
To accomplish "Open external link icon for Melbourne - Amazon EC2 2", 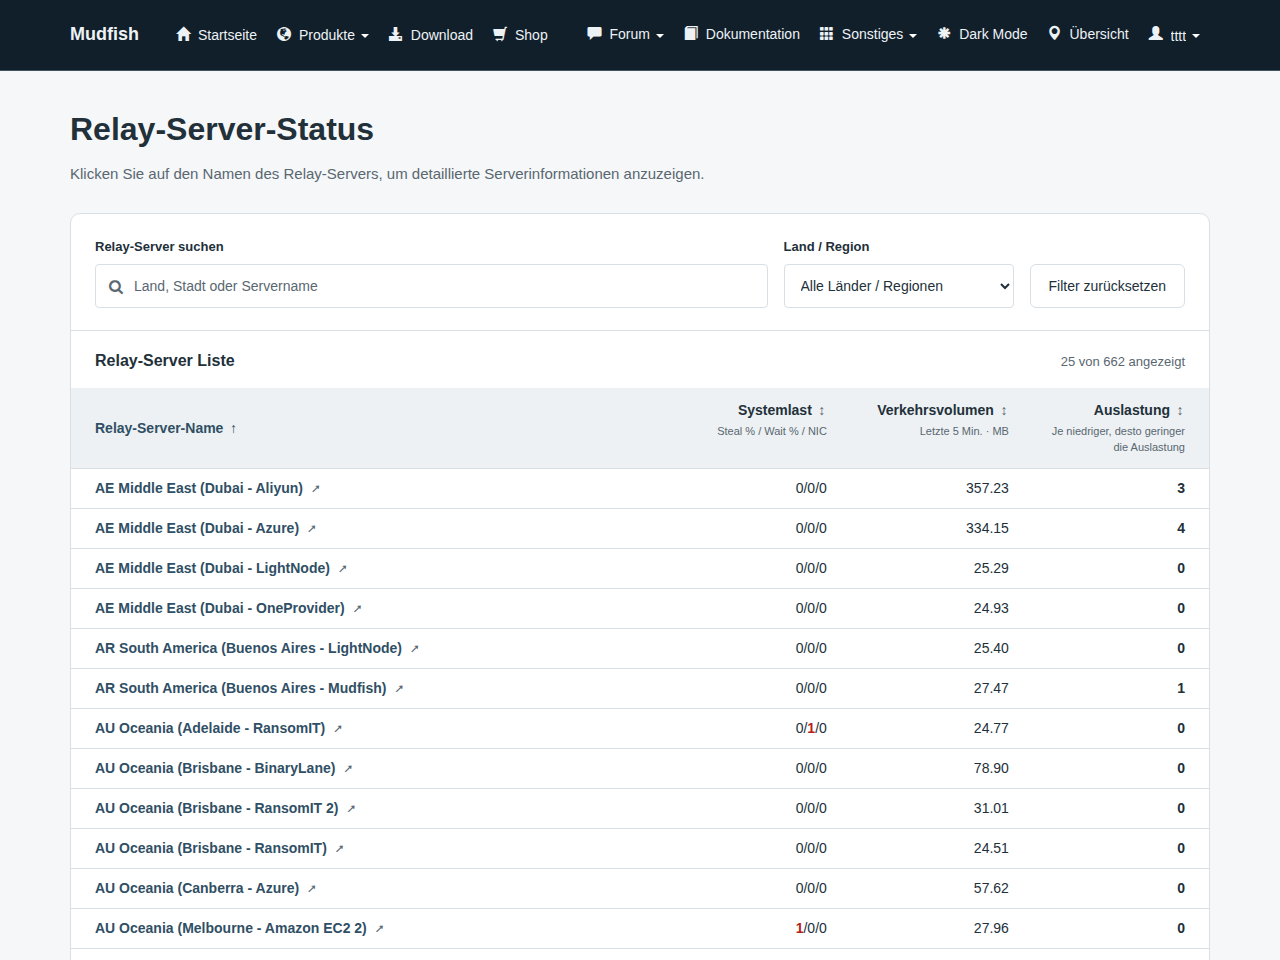I will click(380, 929).
